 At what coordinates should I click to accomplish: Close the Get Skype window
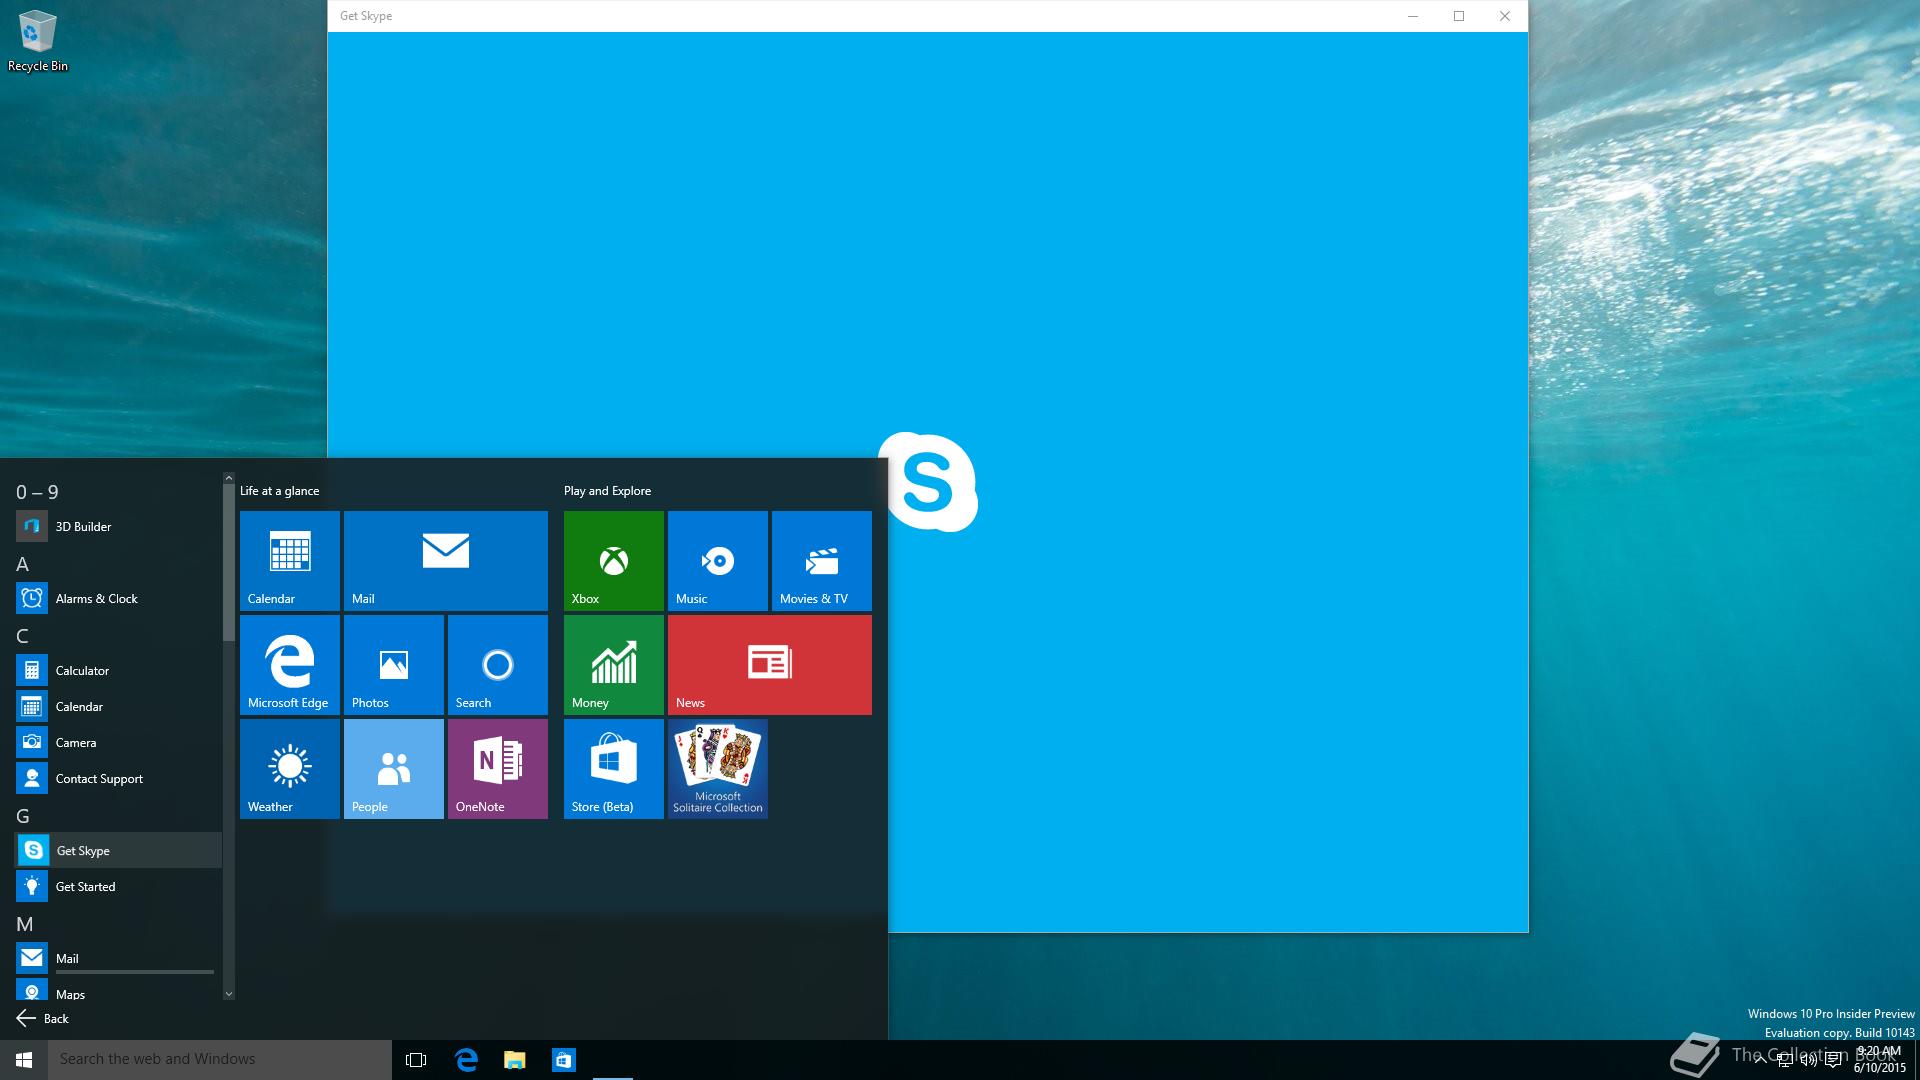point(1505,16)
